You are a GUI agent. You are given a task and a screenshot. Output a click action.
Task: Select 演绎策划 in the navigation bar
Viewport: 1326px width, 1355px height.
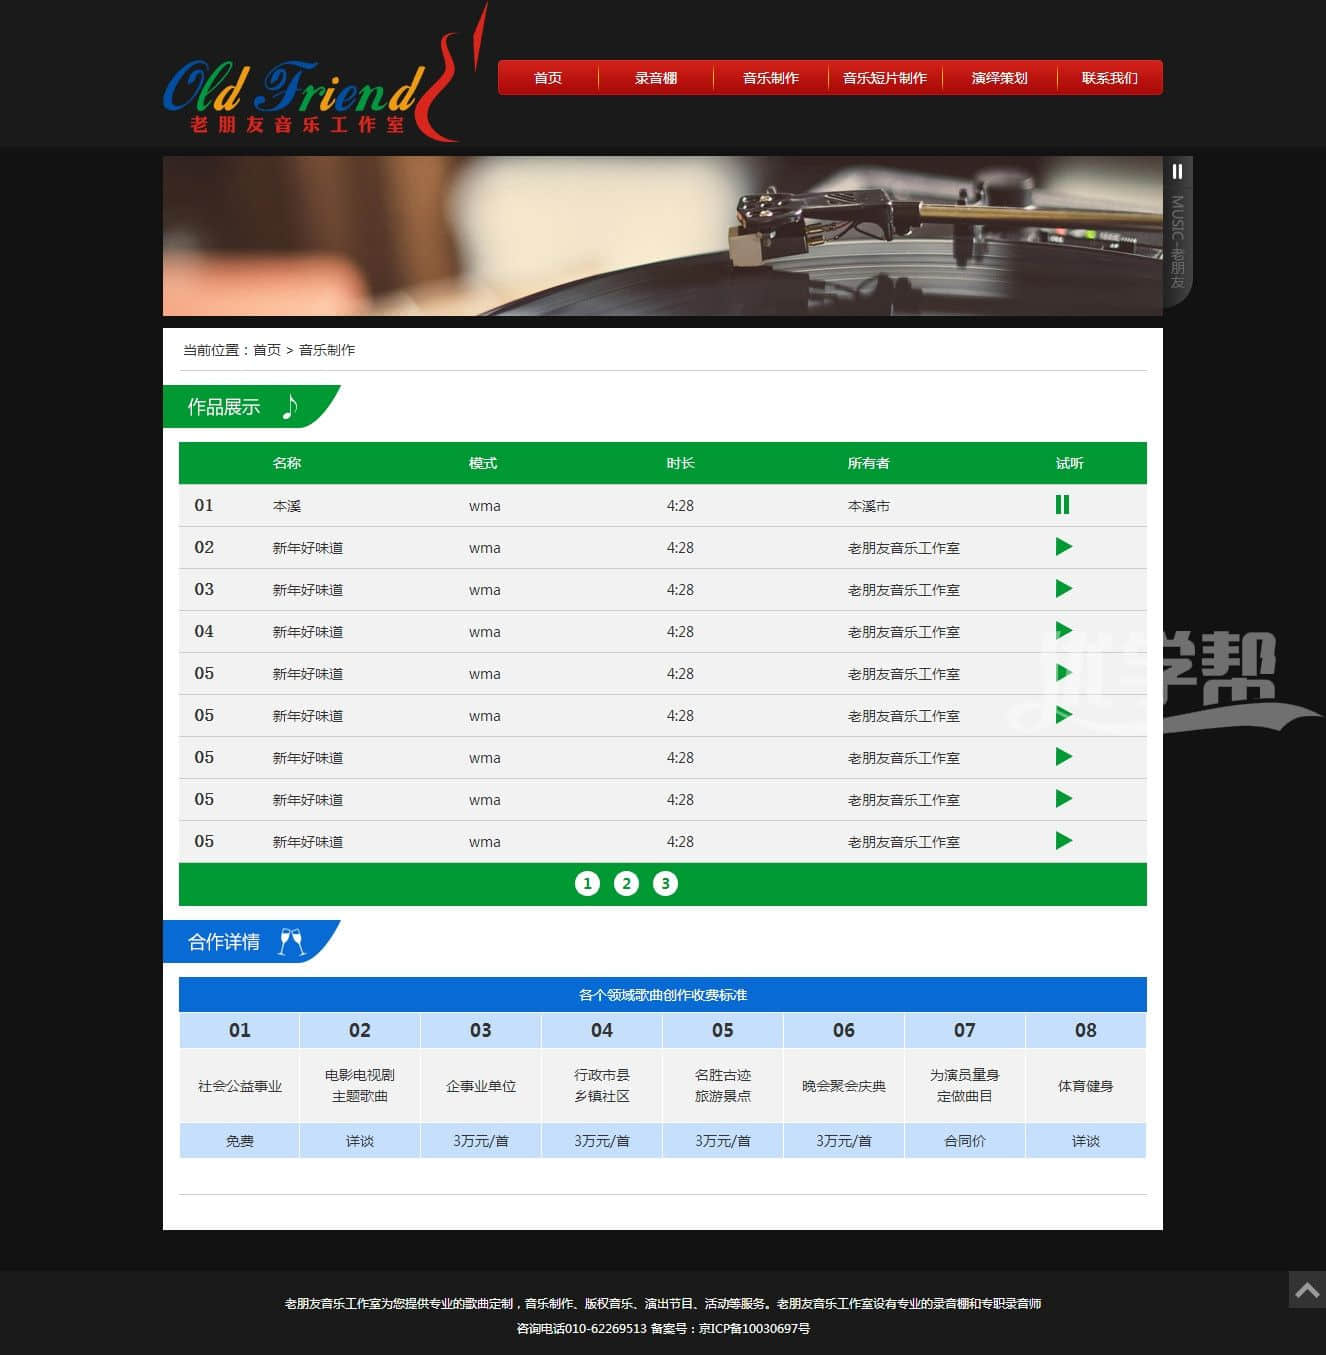point(999,78)
